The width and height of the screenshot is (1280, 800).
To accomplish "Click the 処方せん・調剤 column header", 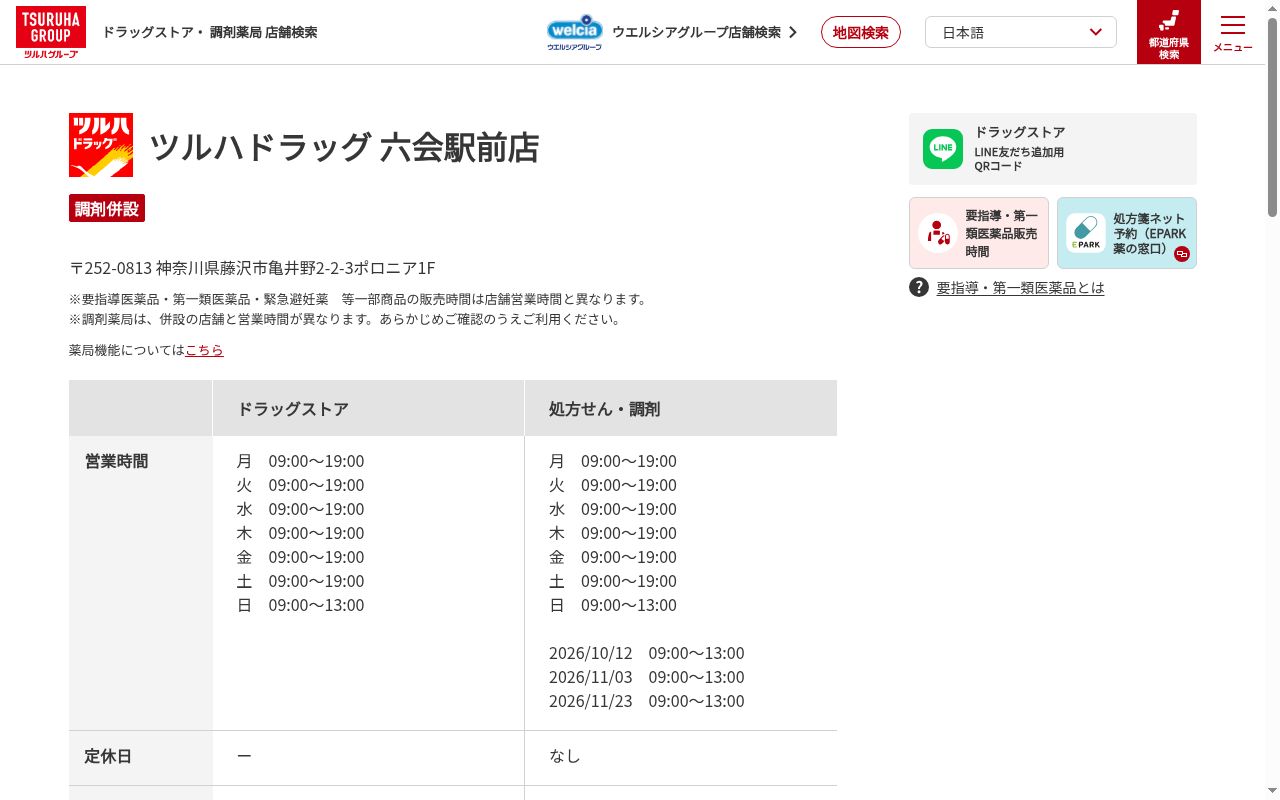I will tap(681, 408).
